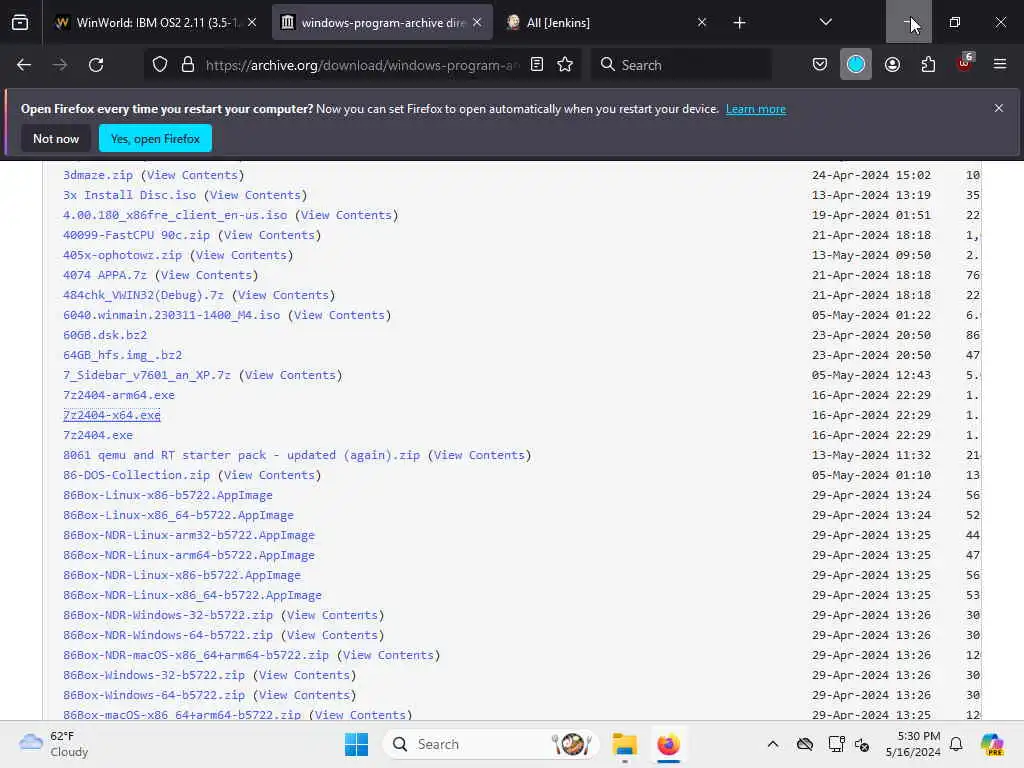View Contents of 86Box-Windows-64-b5722.zip
The image size is (1024, 768).
pyautogui.click(x=304, y=695)
